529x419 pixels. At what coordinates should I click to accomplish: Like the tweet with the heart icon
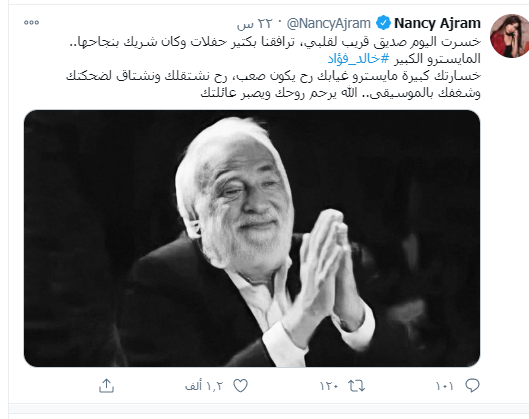241,386
